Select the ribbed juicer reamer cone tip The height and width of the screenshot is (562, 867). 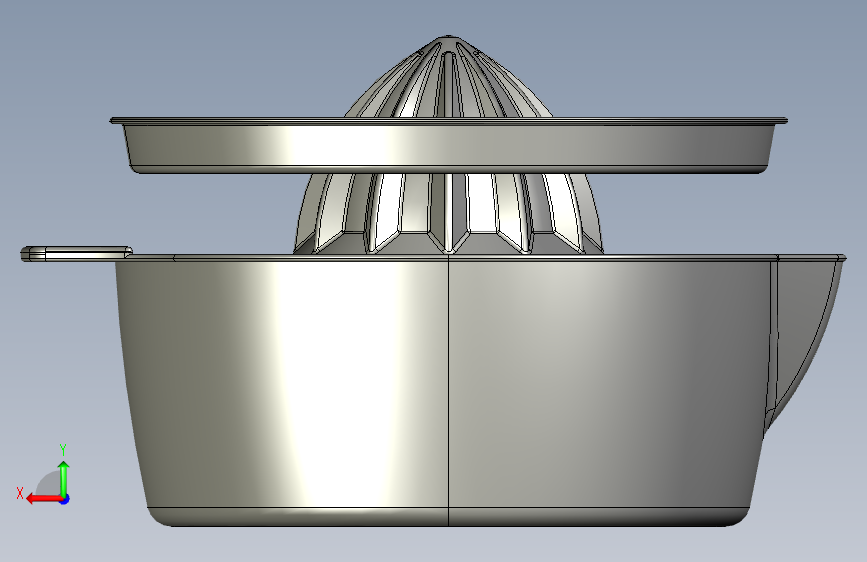click(448, 76)
